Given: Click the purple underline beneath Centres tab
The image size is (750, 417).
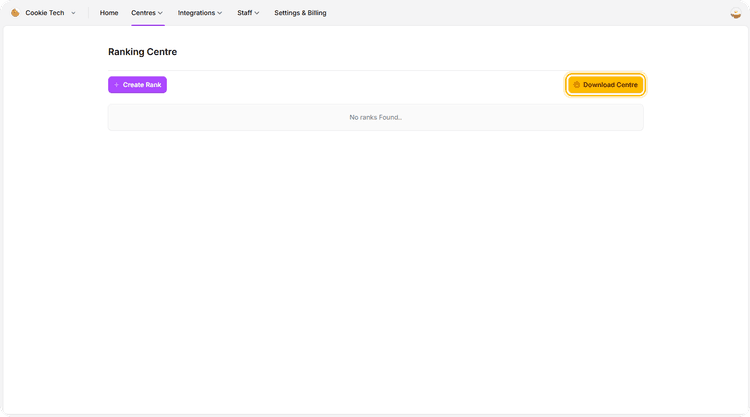Looking at the screenshot, I should (147, 24).
